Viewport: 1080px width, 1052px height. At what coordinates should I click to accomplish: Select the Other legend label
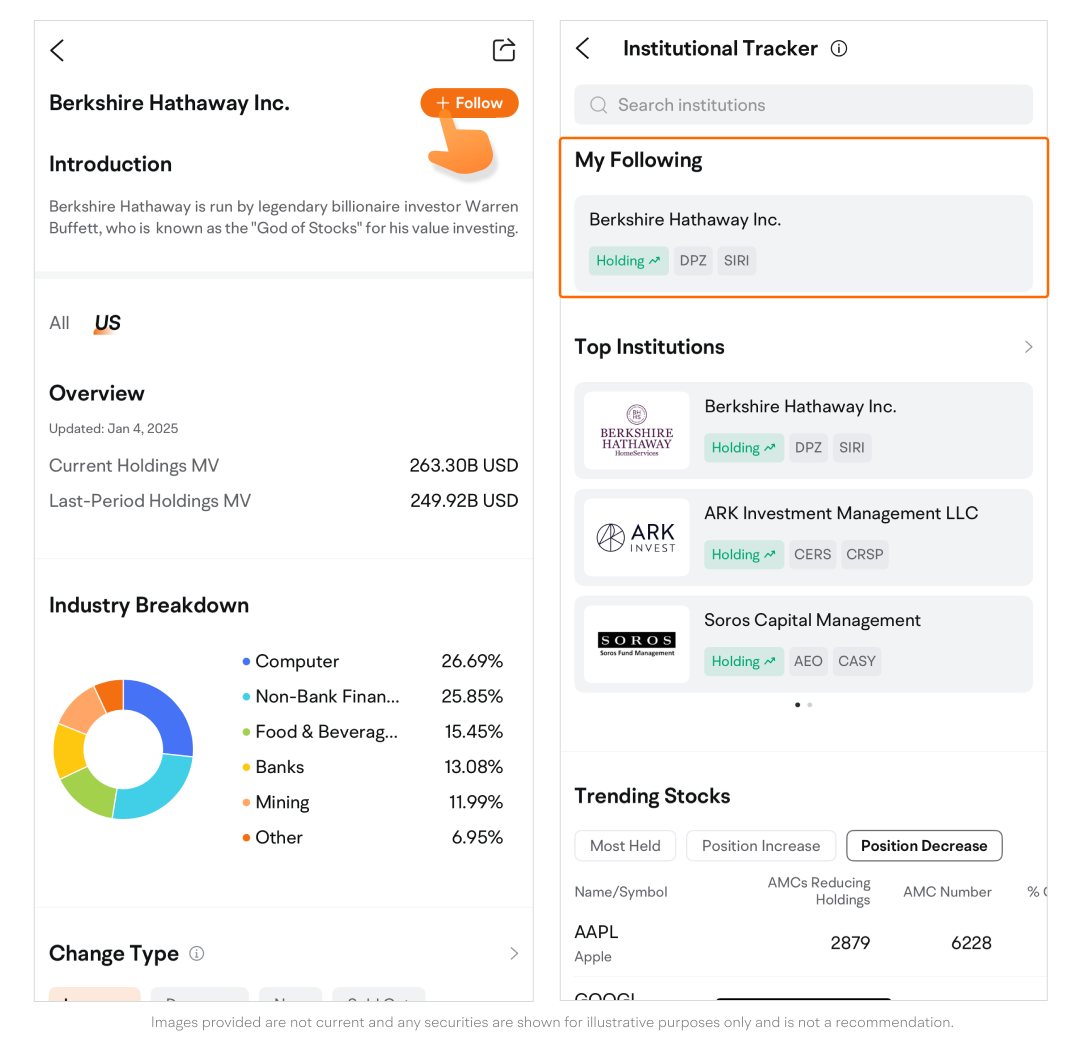[279, 837]
